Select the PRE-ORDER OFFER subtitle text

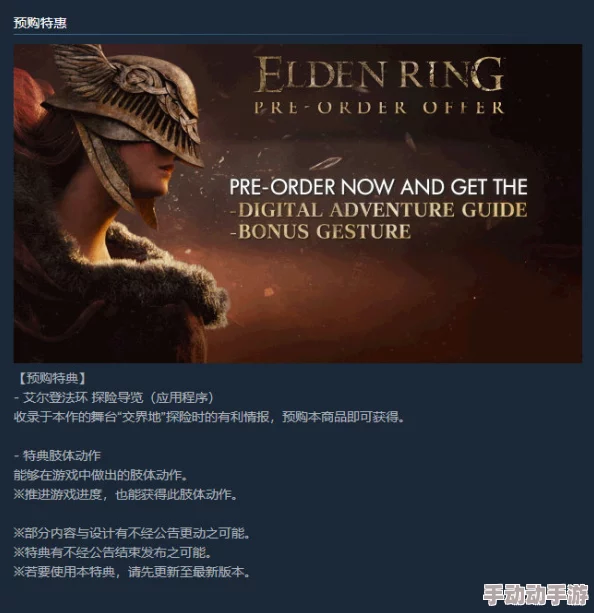coord(379,108)
